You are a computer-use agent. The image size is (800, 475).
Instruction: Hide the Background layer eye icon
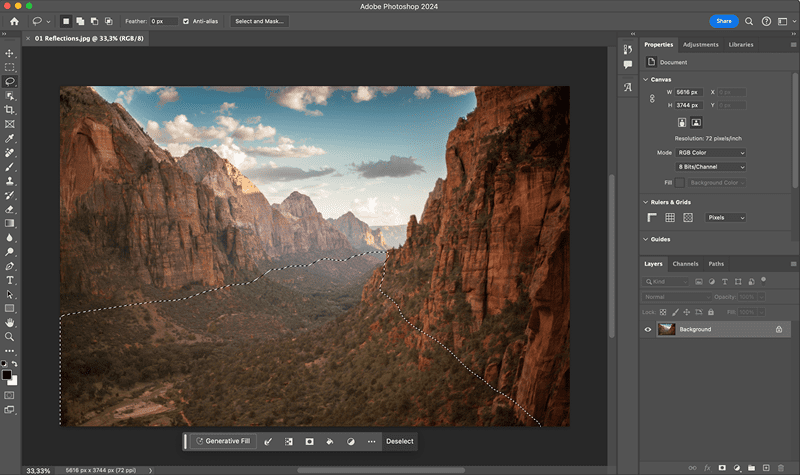coord(648,330)
